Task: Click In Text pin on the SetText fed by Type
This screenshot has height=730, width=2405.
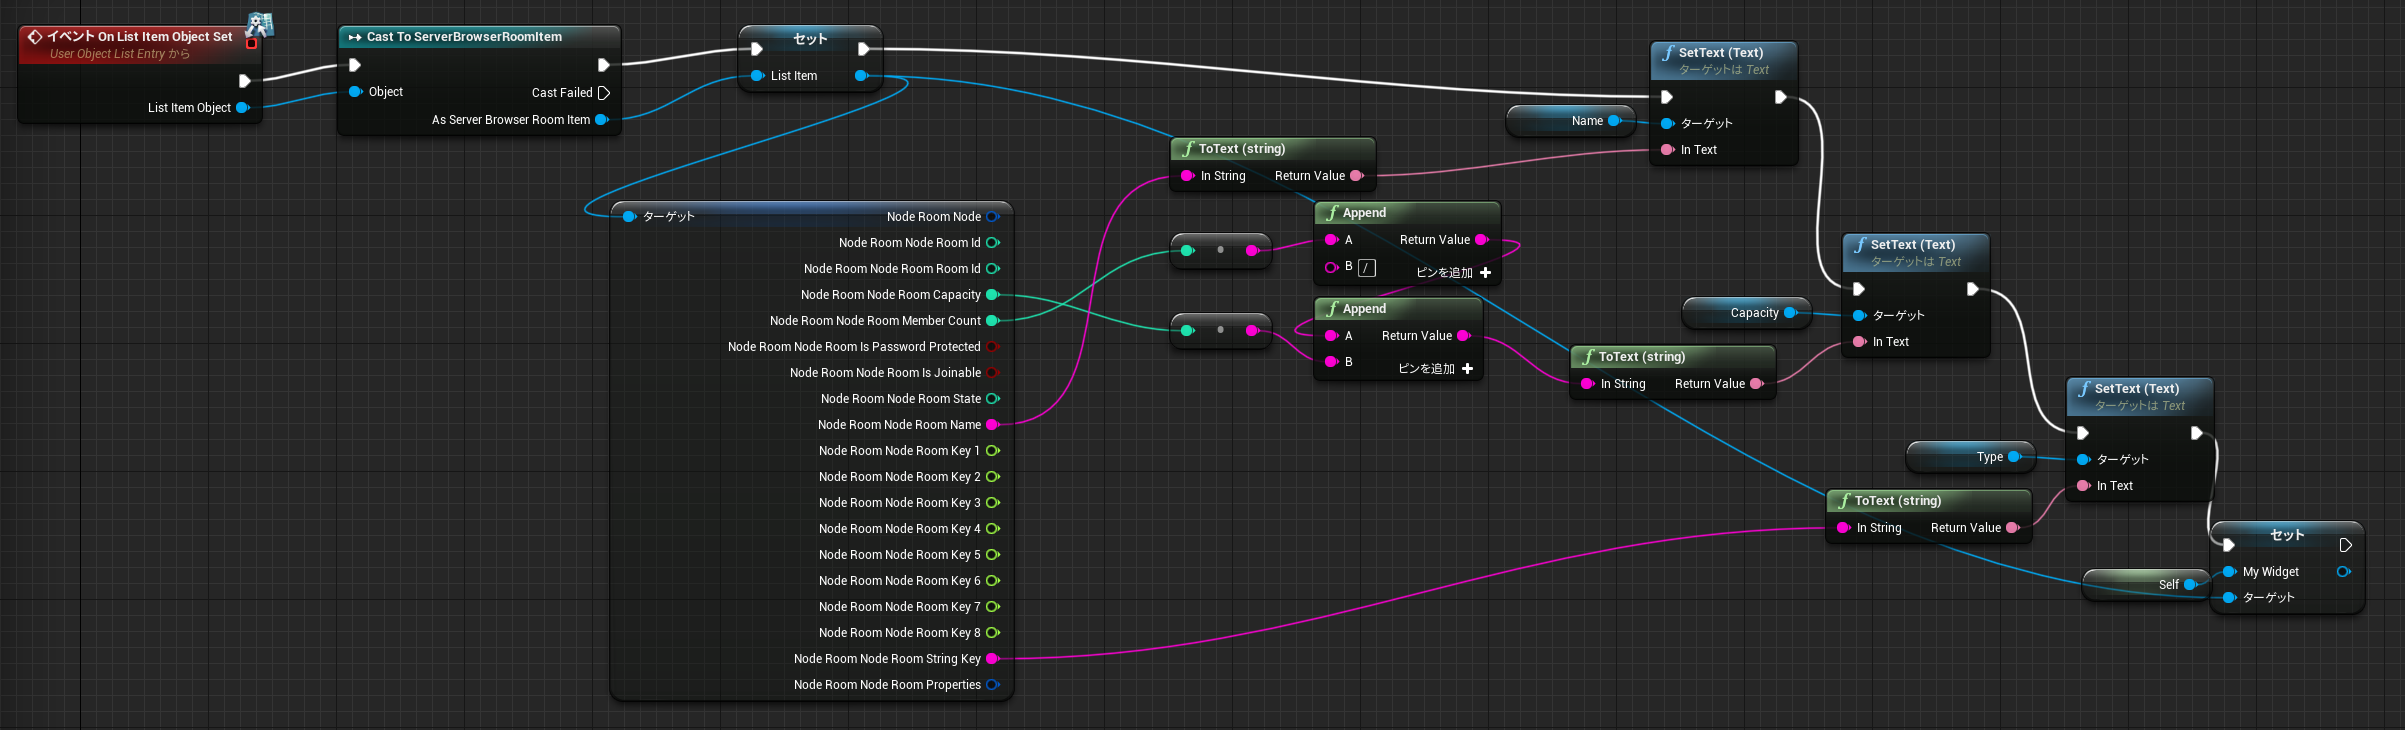Action: 2083,486
